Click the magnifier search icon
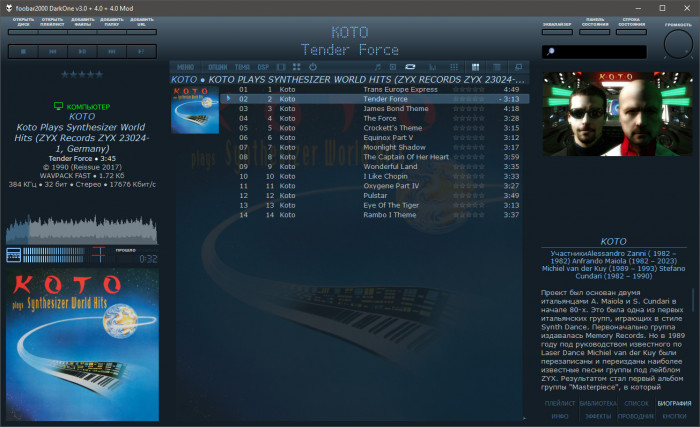The width and height of the screenshot is (700, 427). pyautogui.click(x=550, y=51)
